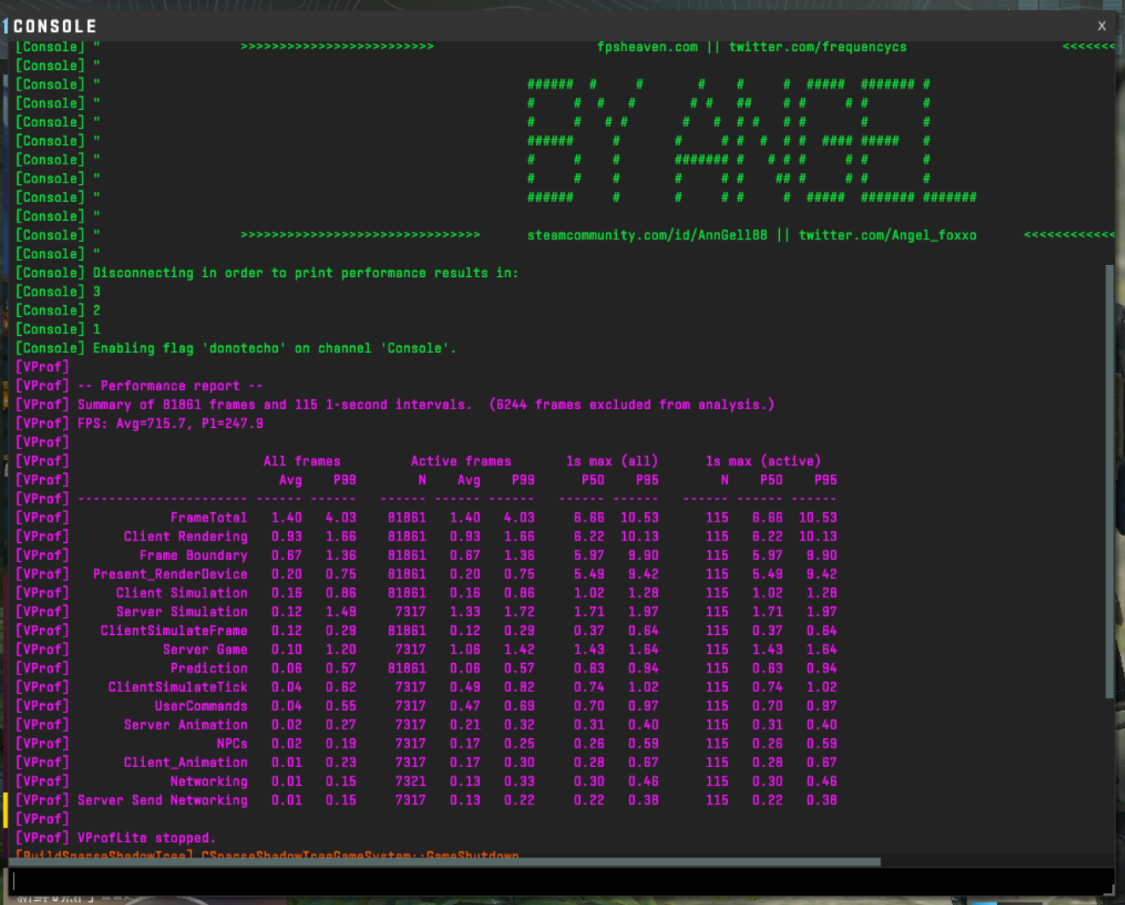Image resolution: width=1125 pixels, height=905 pixels.
Task: Click the 'Networking' row label
Action: 209,782
